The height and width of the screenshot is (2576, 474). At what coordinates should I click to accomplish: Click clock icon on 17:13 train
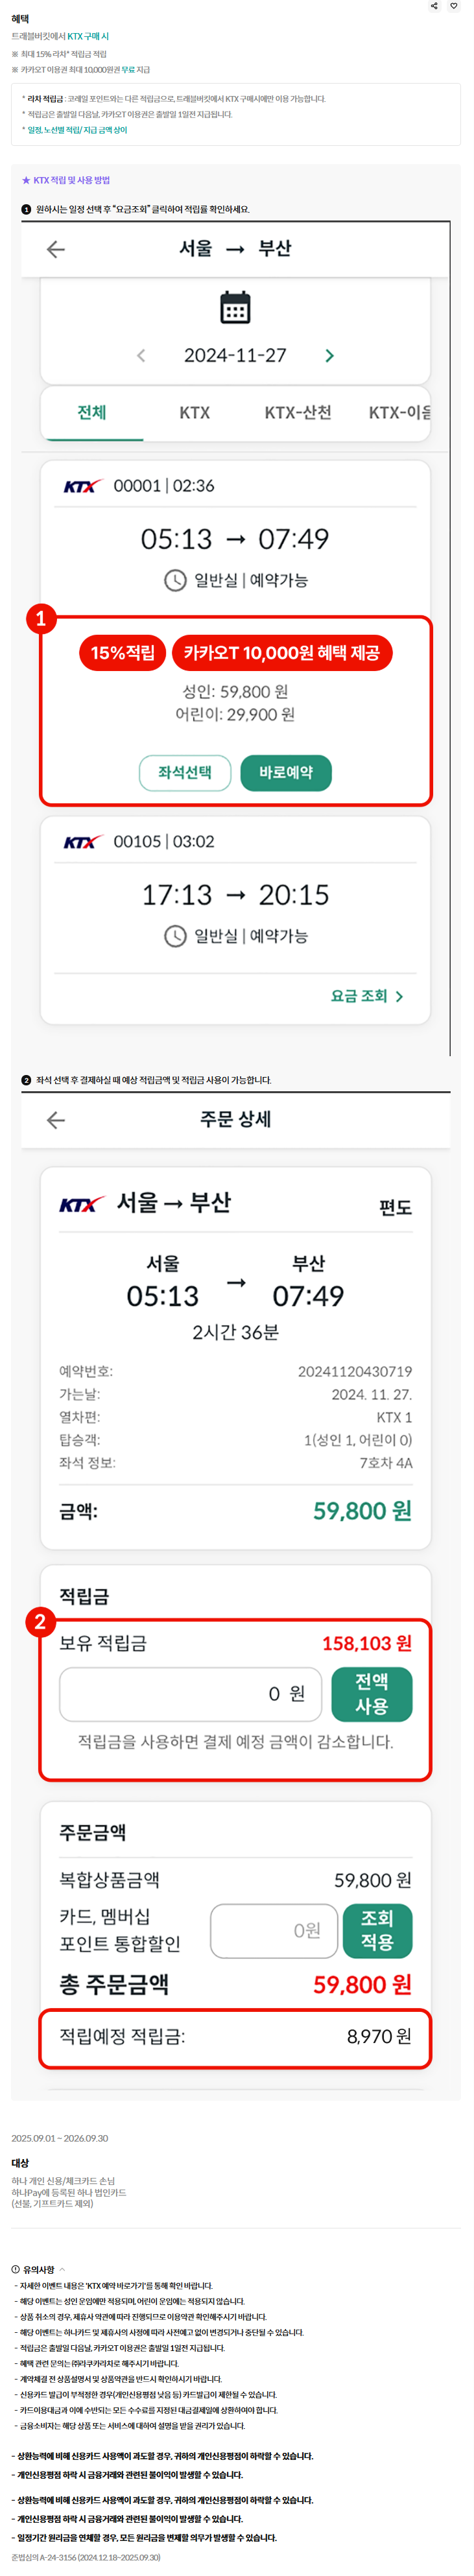click(x=175, y=937)
